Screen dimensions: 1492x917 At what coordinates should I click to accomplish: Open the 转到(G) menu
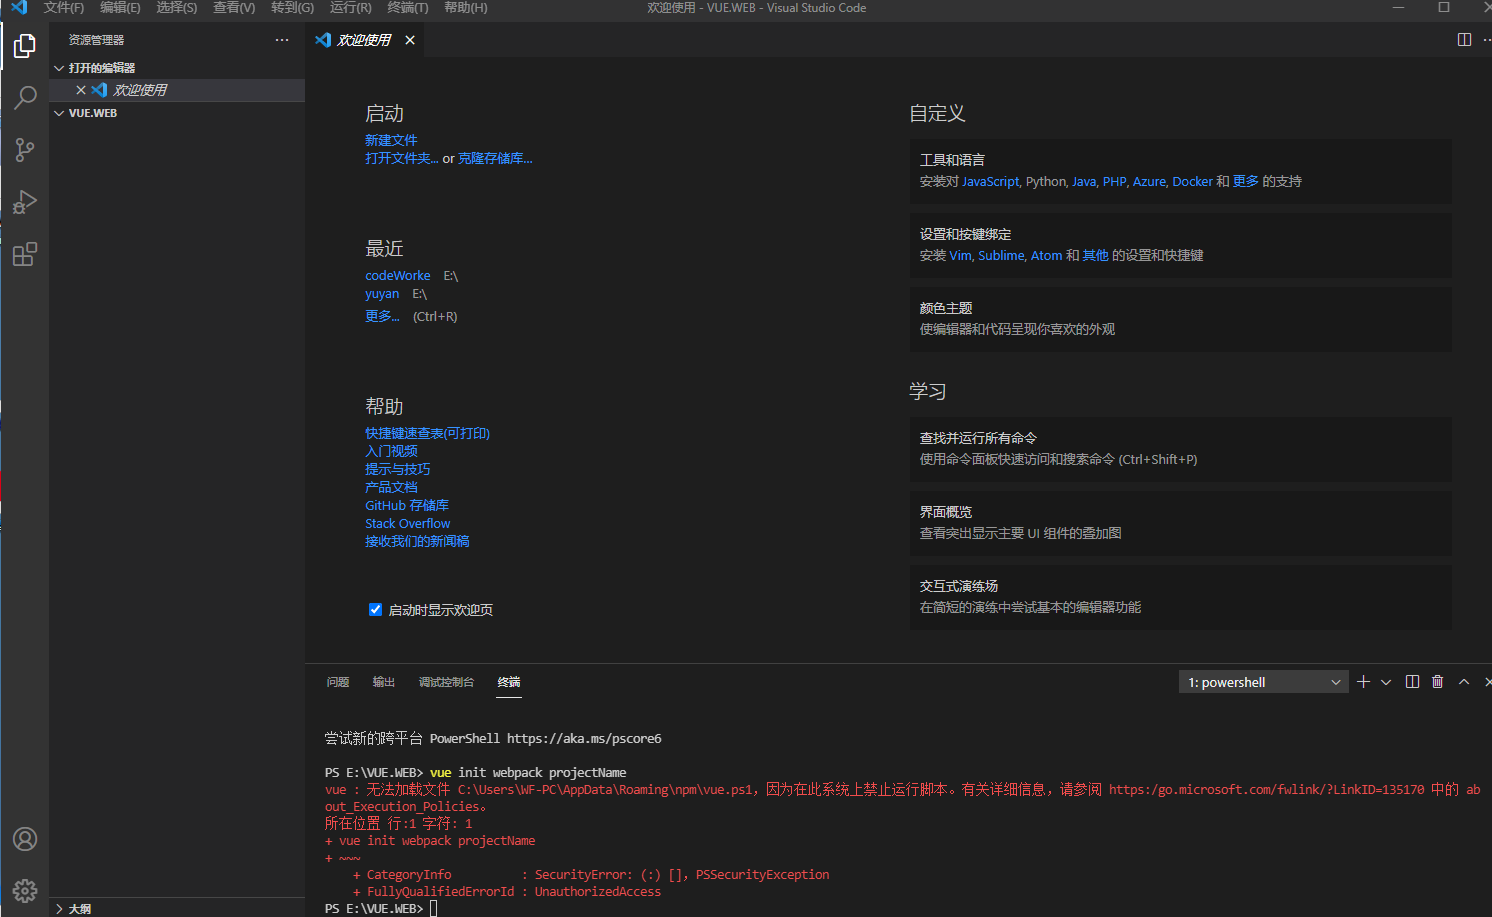coord(292,8)
